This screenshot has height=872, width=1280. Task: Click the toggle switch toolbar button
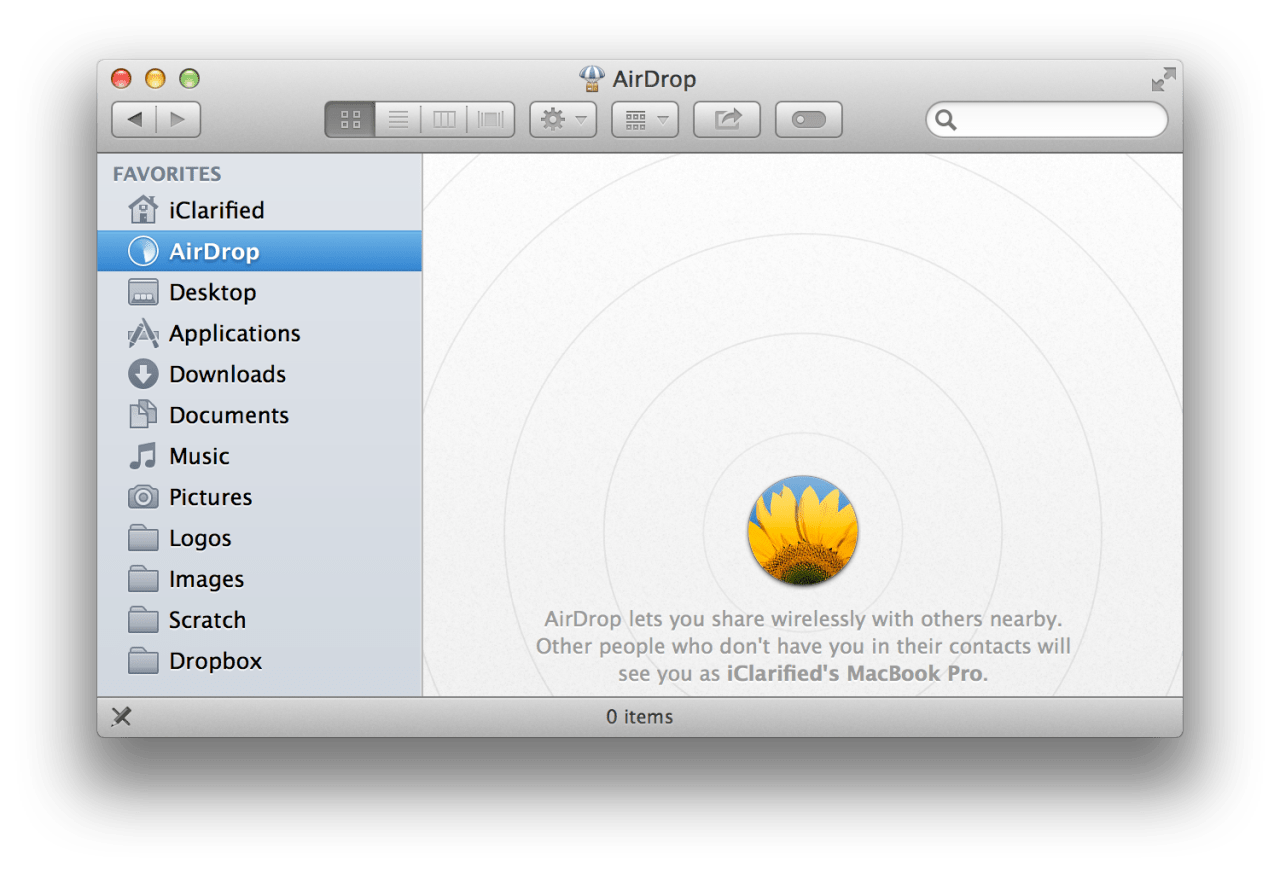tap(808, 119)
